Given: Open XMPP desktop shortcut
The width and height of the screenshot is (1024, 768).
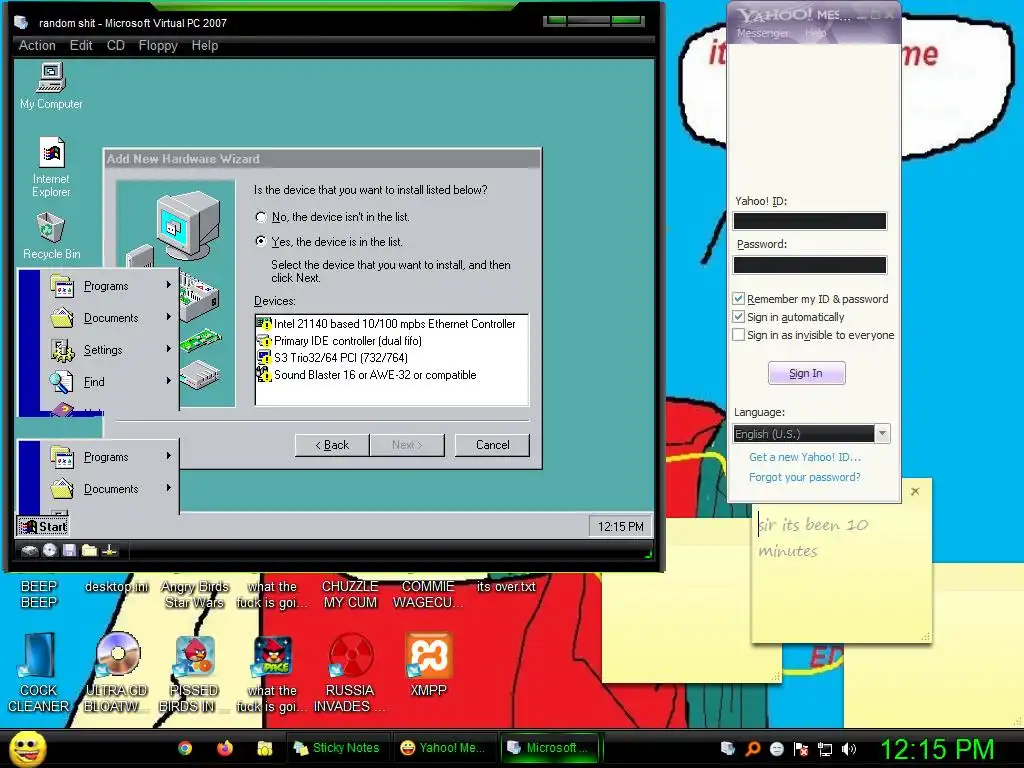Looking at the screenshot, I should click(x=428, y=664).
